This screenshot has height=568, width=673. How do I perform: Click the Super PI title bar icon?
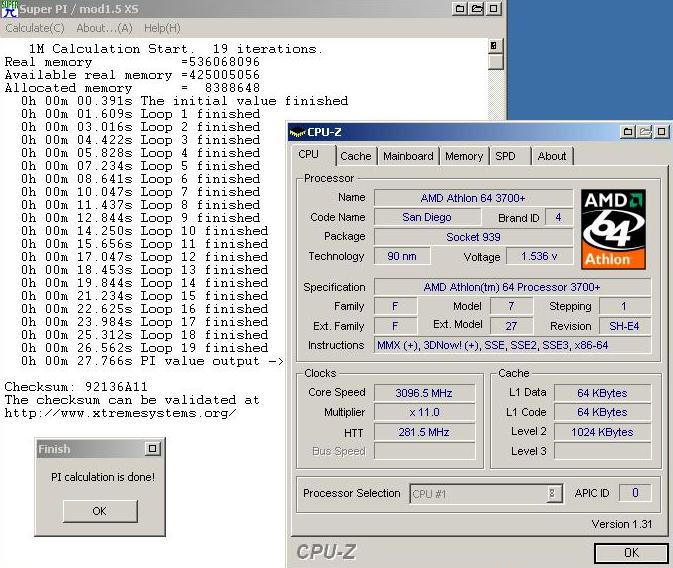9,9
